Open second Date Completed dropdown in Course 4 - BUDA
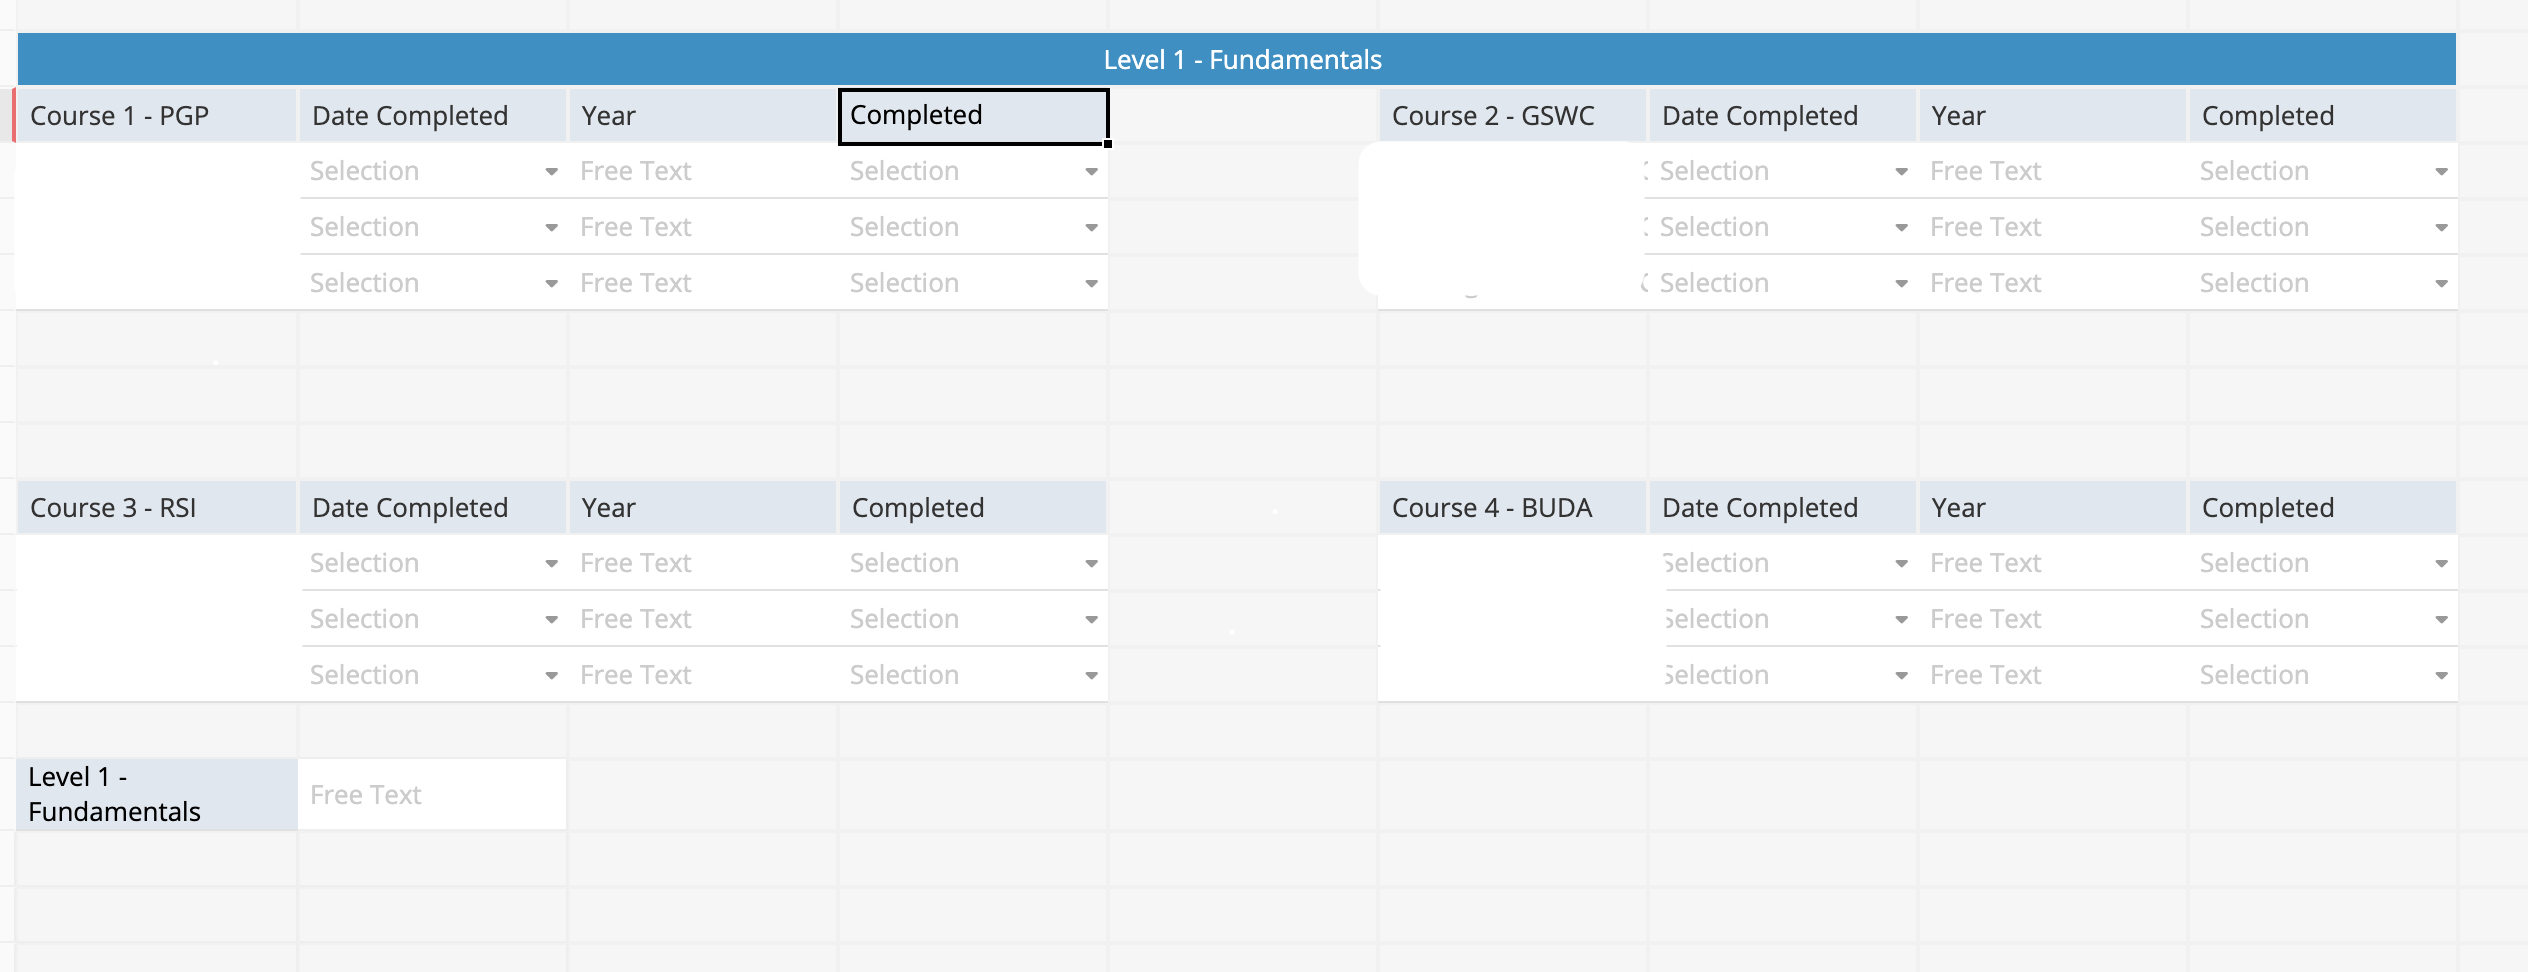The image size is (2528, 972). [x=1783, y=619]
